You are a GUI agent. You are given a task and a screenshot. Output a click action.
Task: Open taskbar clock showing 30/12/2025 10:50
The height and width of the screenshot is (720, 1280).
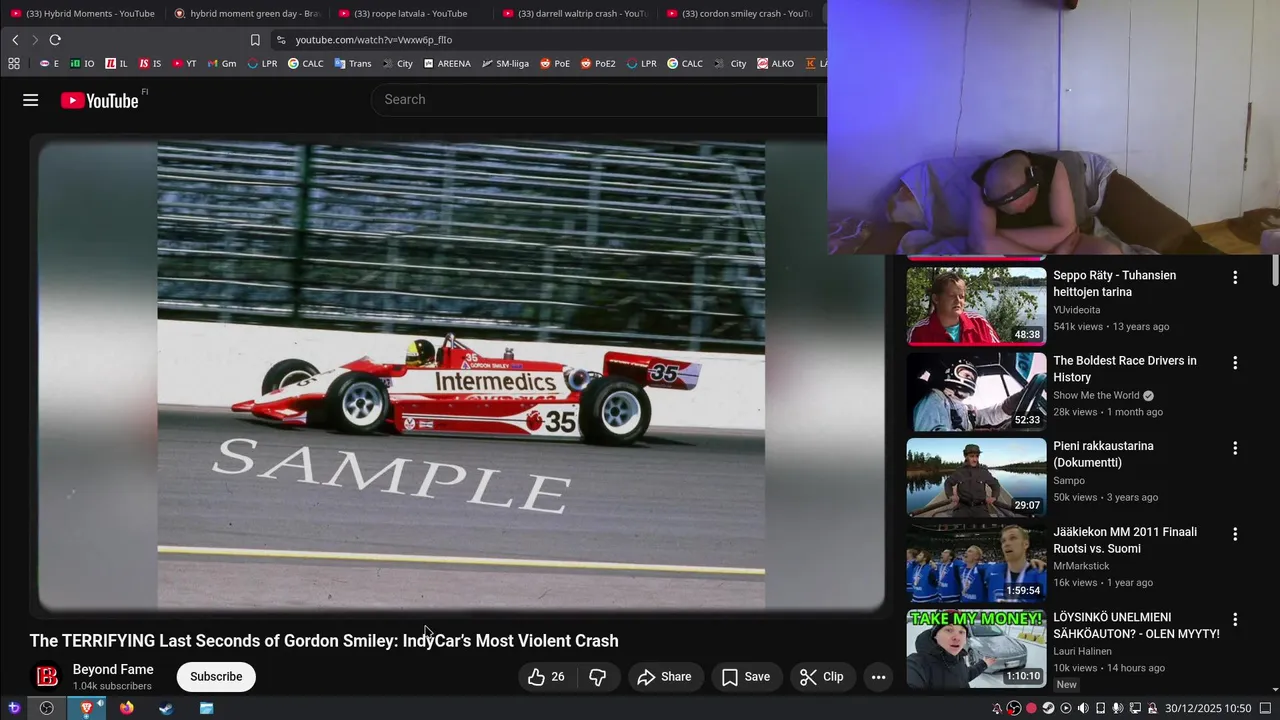1208,708
